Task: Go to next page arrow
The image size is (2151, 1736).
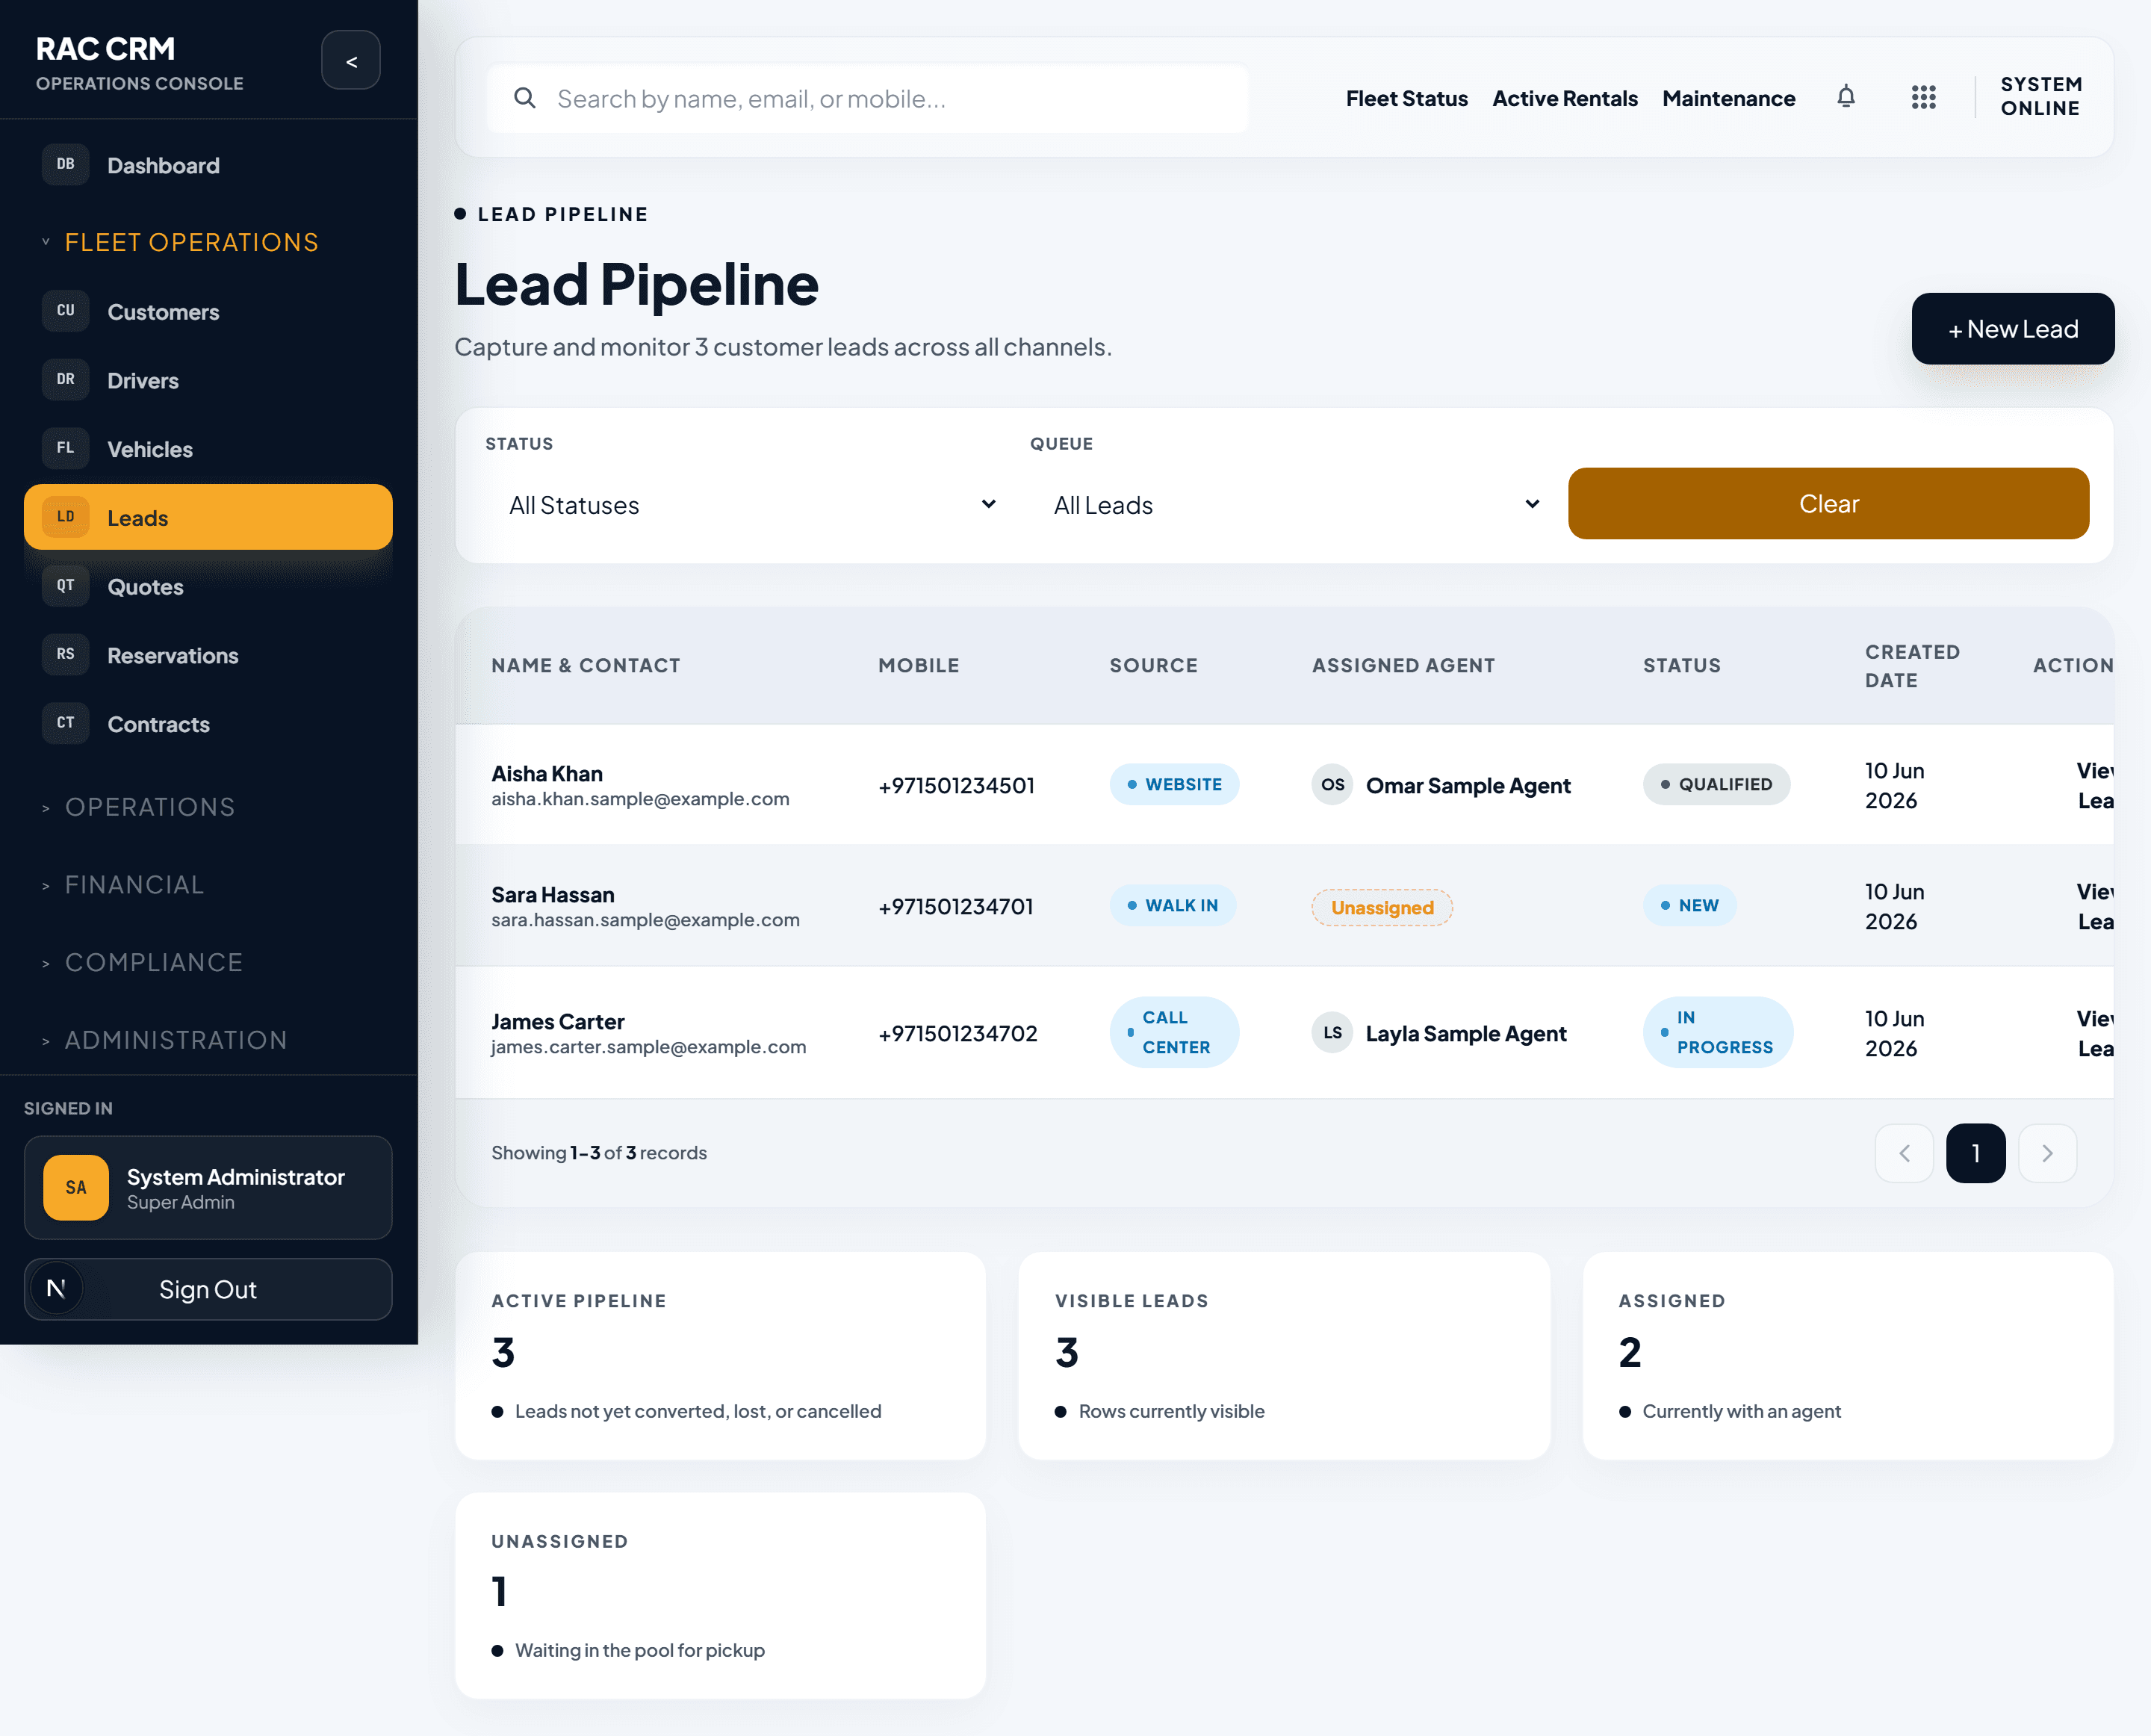Action: click(2048, 1153)
